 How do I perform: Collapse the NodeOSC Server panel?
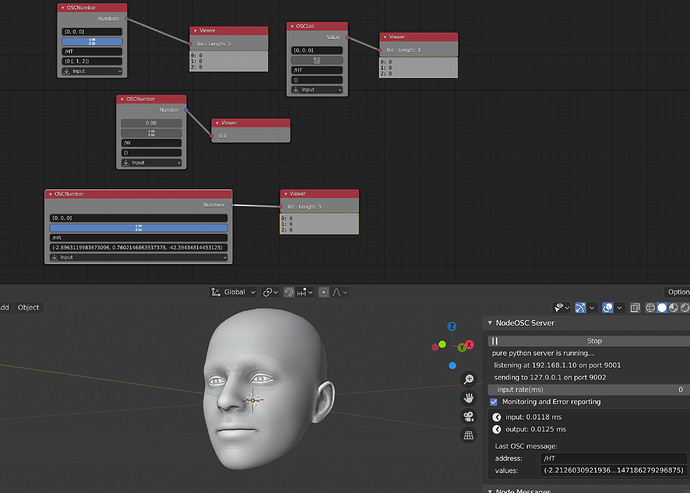[x=490, y=323]
